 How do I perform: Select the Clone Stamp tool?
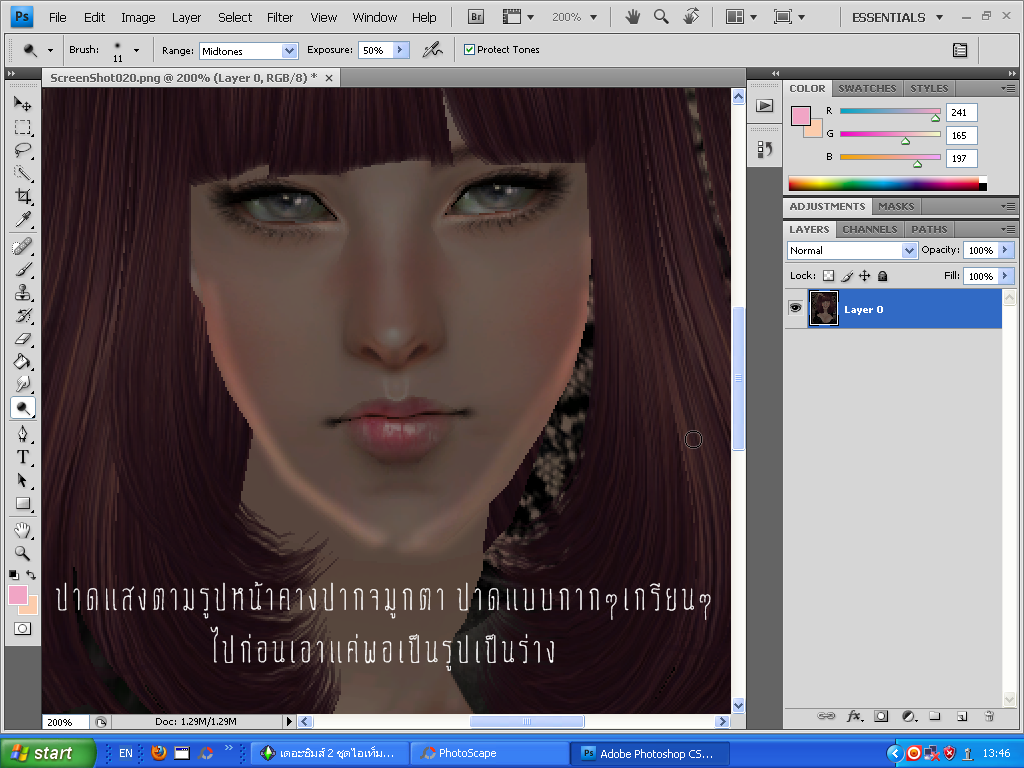pos(23,292)
